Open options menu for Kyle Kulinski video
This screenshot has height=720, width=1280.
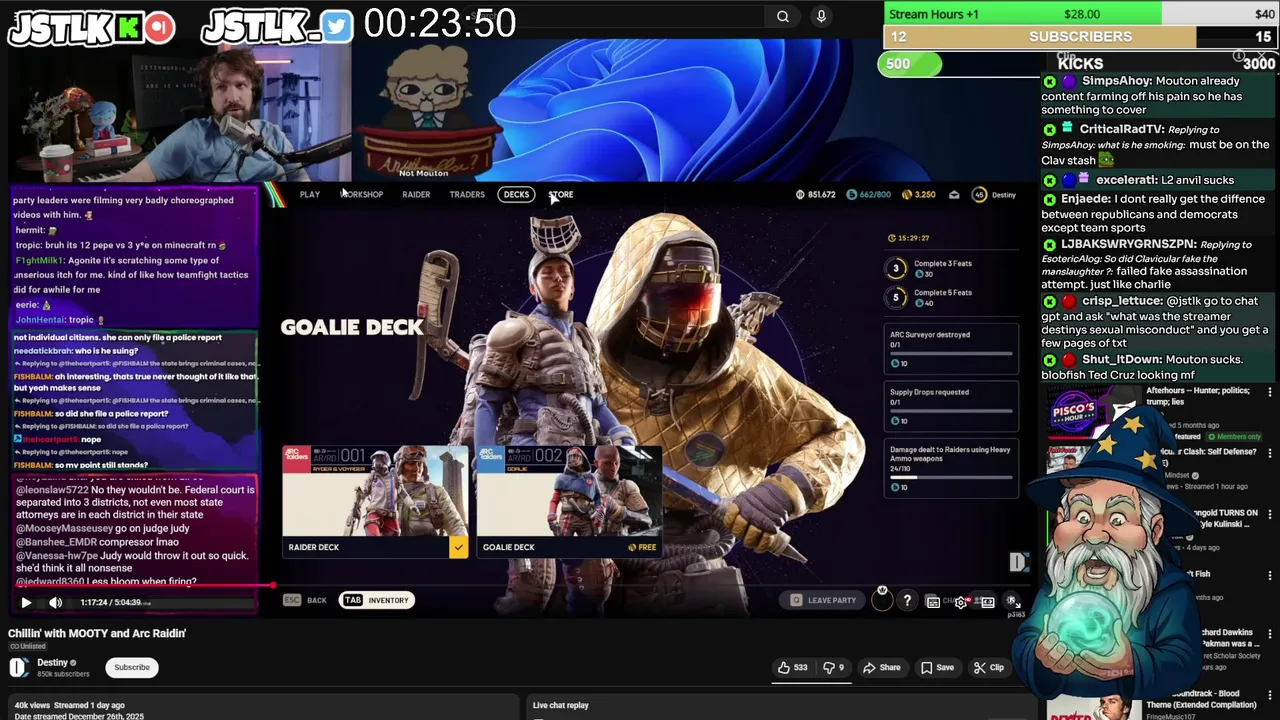pos(1270,514)
